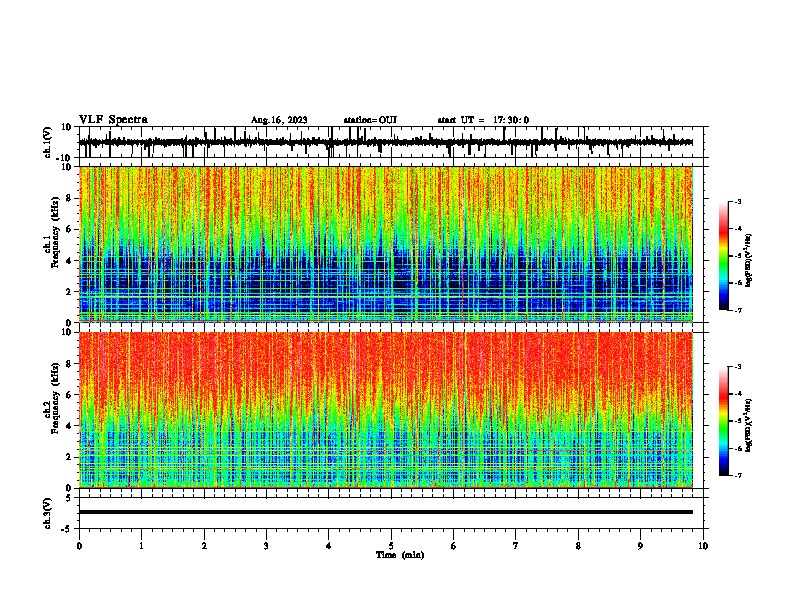The image size is (792, 612).
Task: Click the 'VLF Spectra' plot title
Action: [113, 120]
